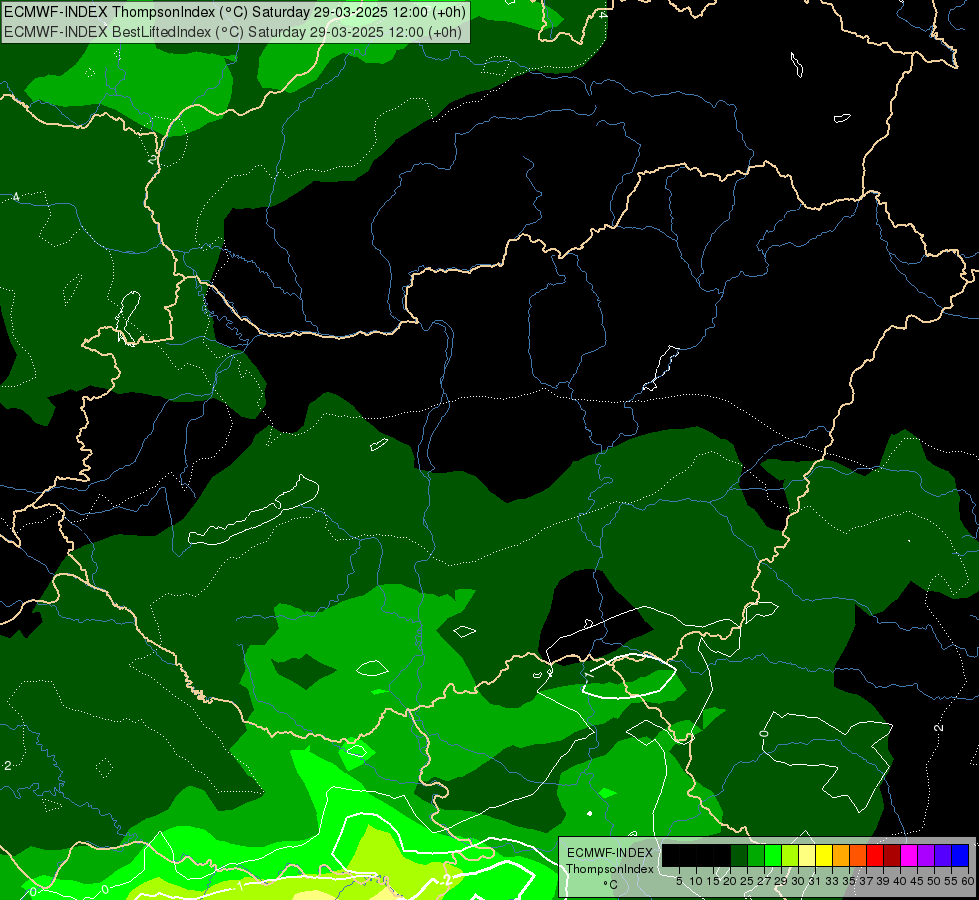This screenshot has width=979, height=900.
Task: Click legend scale value 45
Action: pyautogui.click(x=917, y=881)
